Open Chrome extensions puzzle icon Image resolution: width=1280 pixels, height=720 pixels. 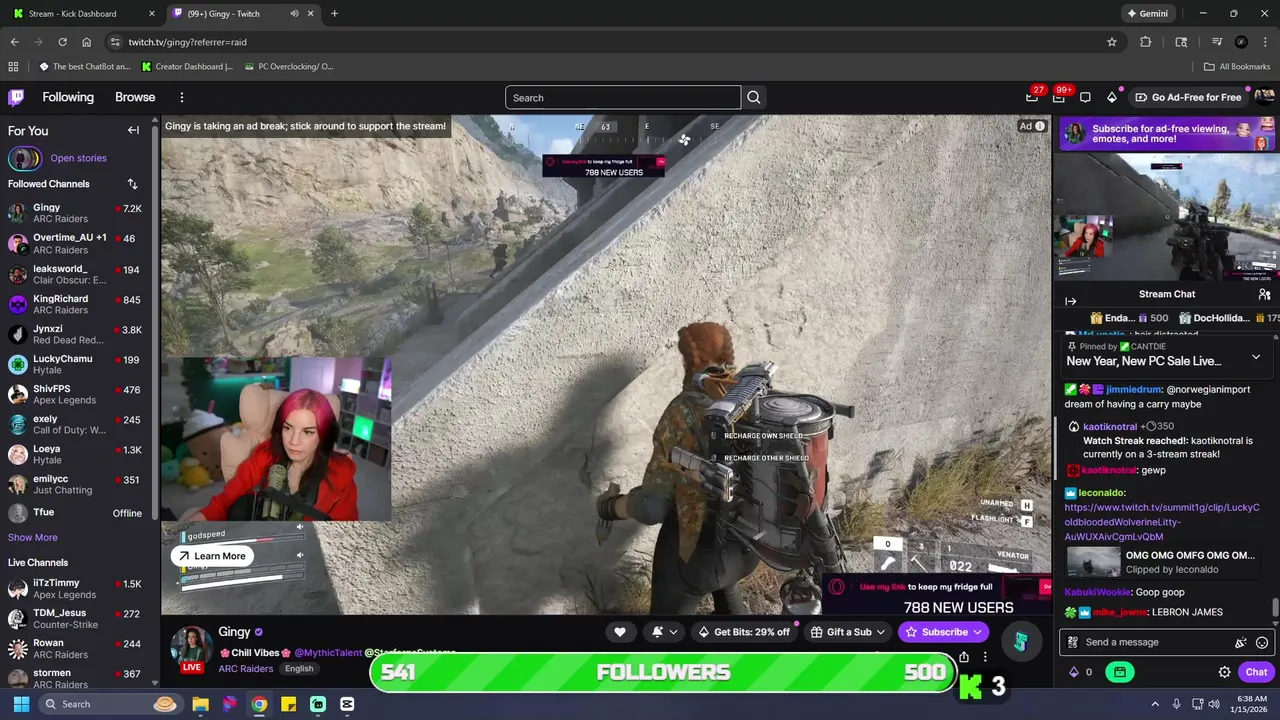click(x=1146, y=42)
